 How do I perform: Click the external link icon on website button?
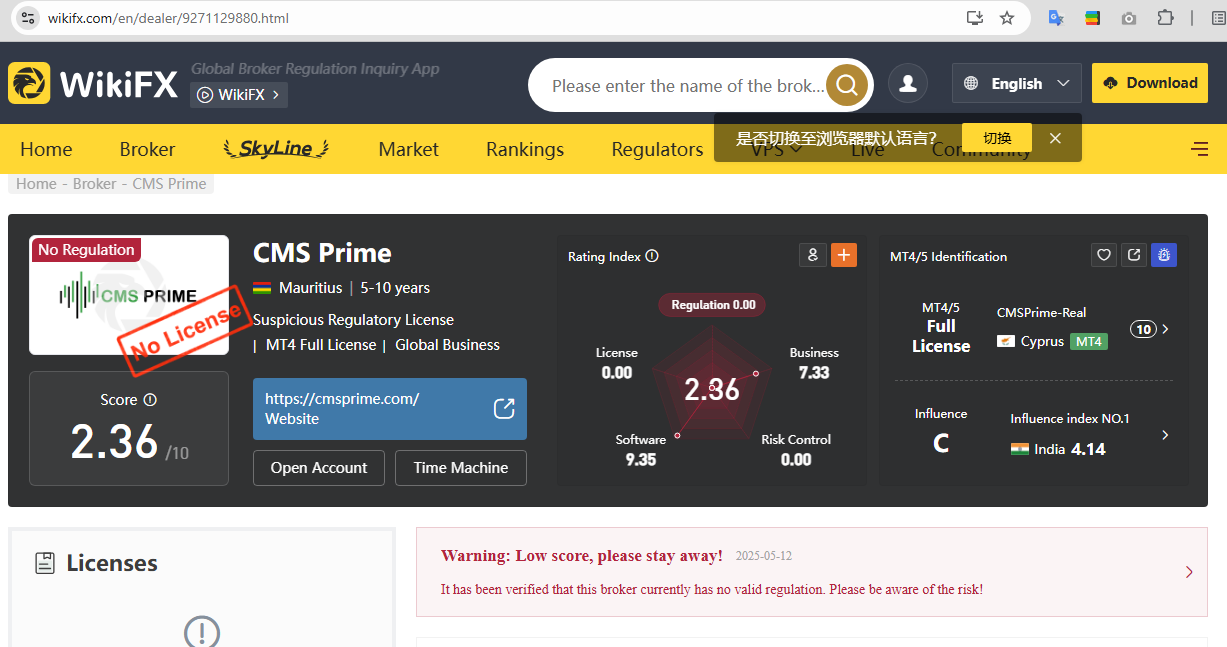tap(504, 408)
